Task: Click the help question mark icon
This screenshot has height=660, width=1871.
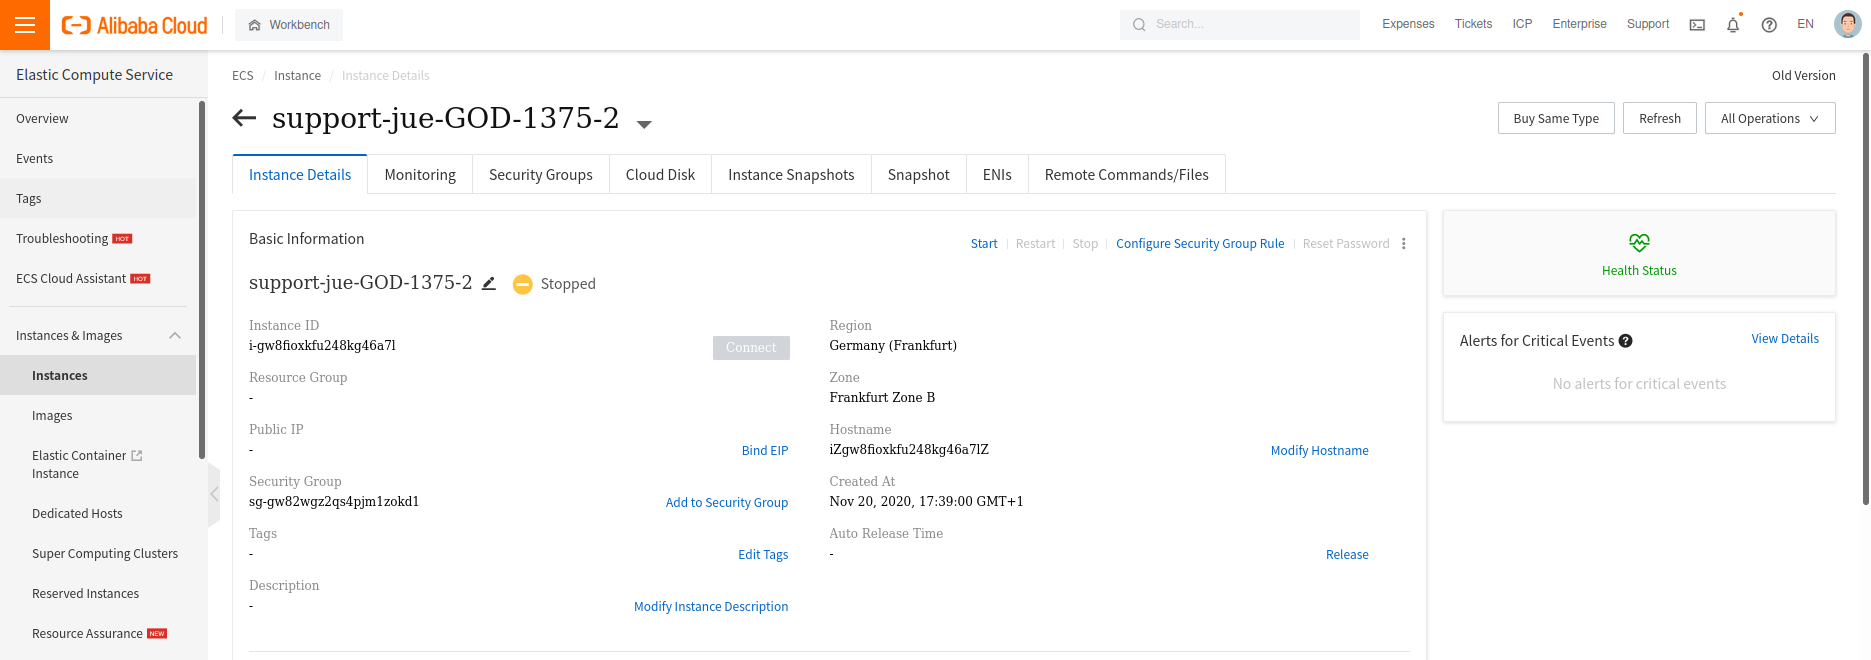Action: tap(1769, 25)
